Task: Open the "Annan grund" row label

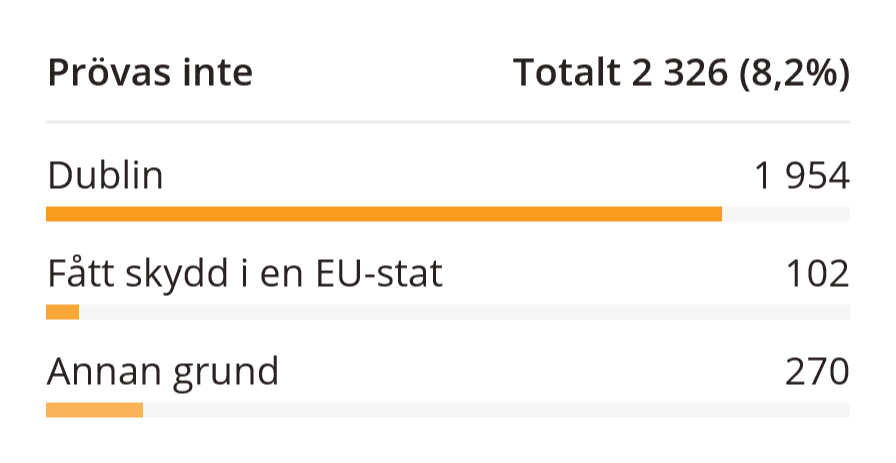Action: click(x=163, y=371)
